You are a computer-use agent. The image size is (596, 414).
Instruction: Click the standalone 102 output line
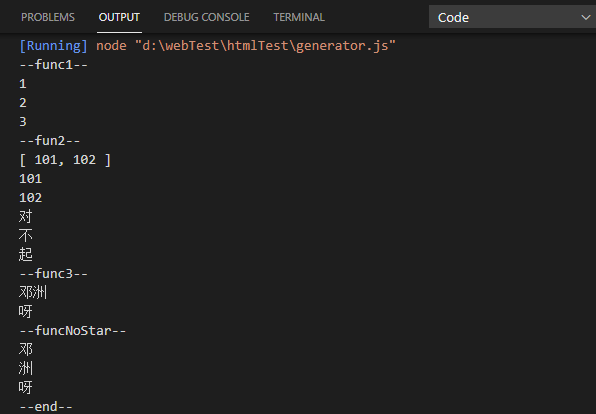tap(31, 198)
